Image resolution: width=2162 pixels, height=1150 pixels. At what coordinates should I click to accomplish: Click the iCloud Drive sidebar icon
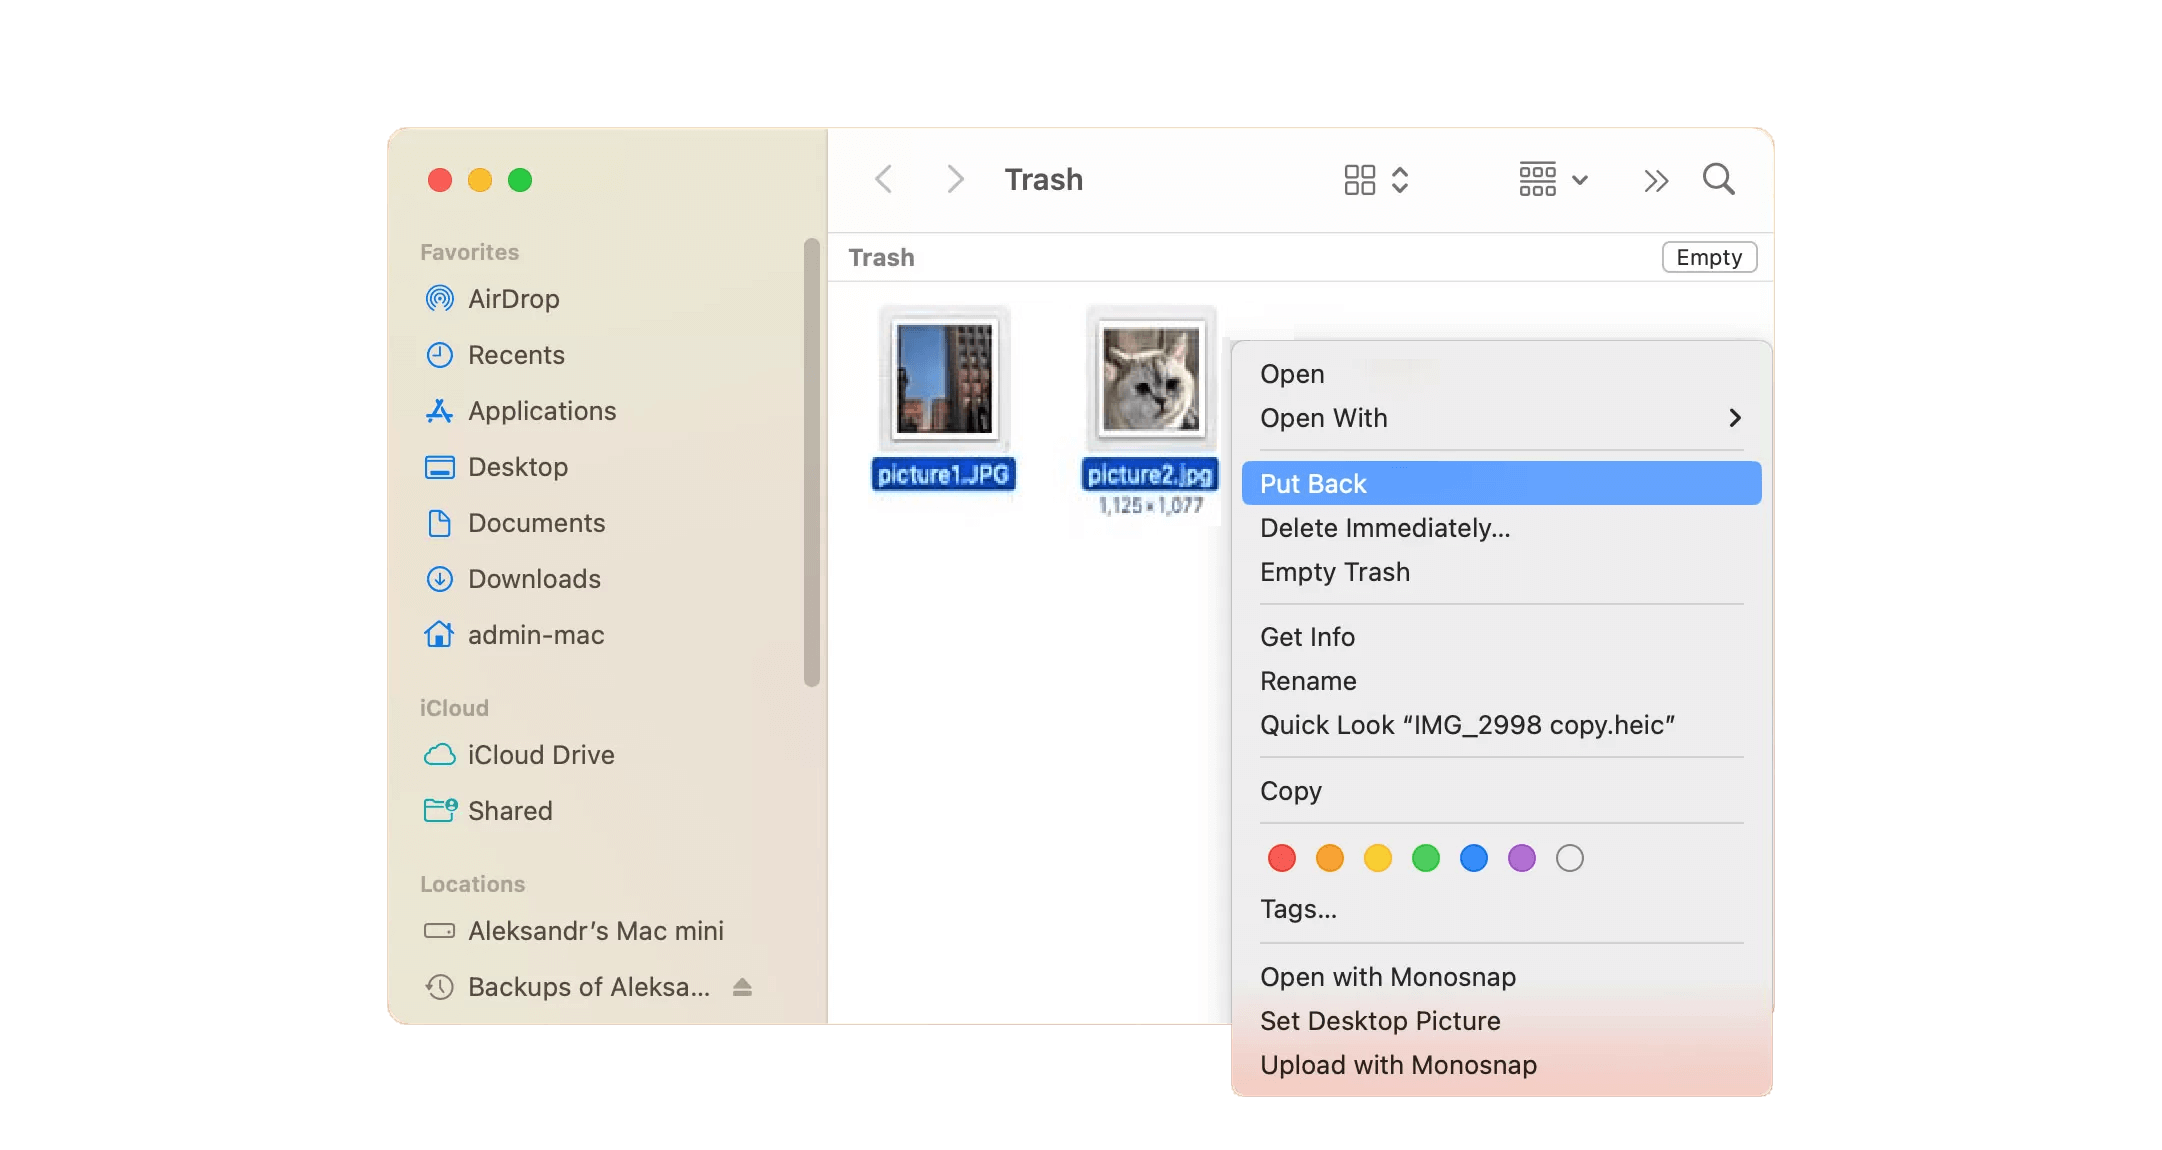click(439, 754)
